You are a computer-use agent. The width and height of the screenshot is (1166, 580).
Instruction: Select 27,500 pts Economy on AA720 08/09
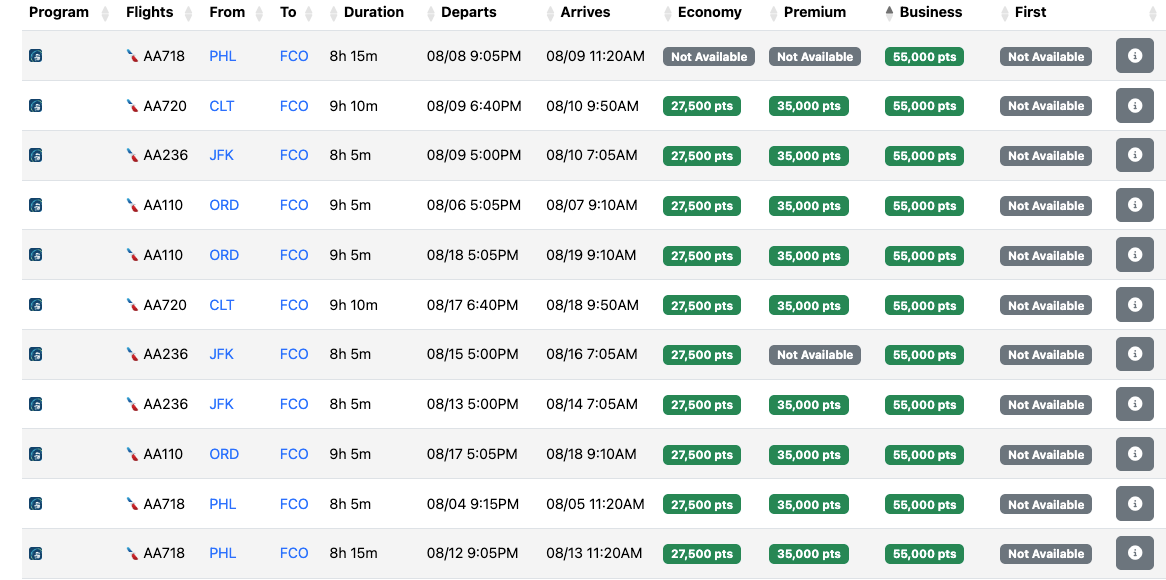click(x=702, y=106)
